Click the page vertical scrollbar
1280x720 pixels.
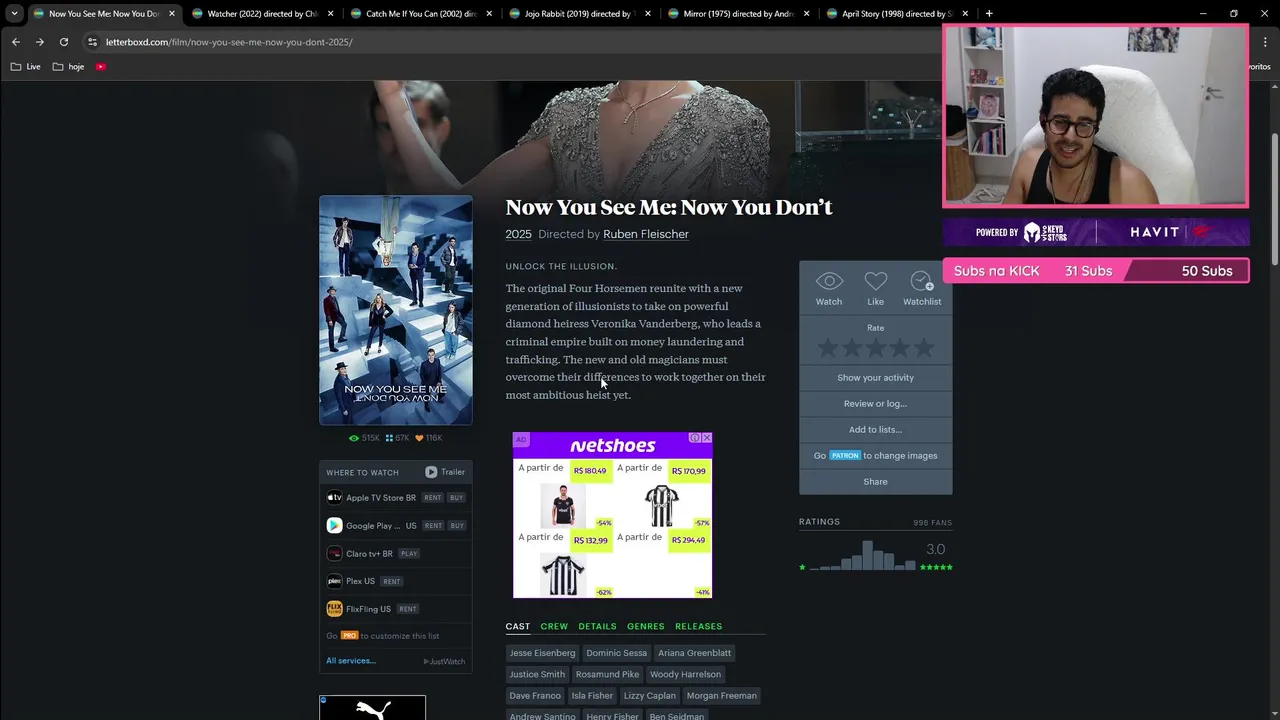coord(1274,200)
